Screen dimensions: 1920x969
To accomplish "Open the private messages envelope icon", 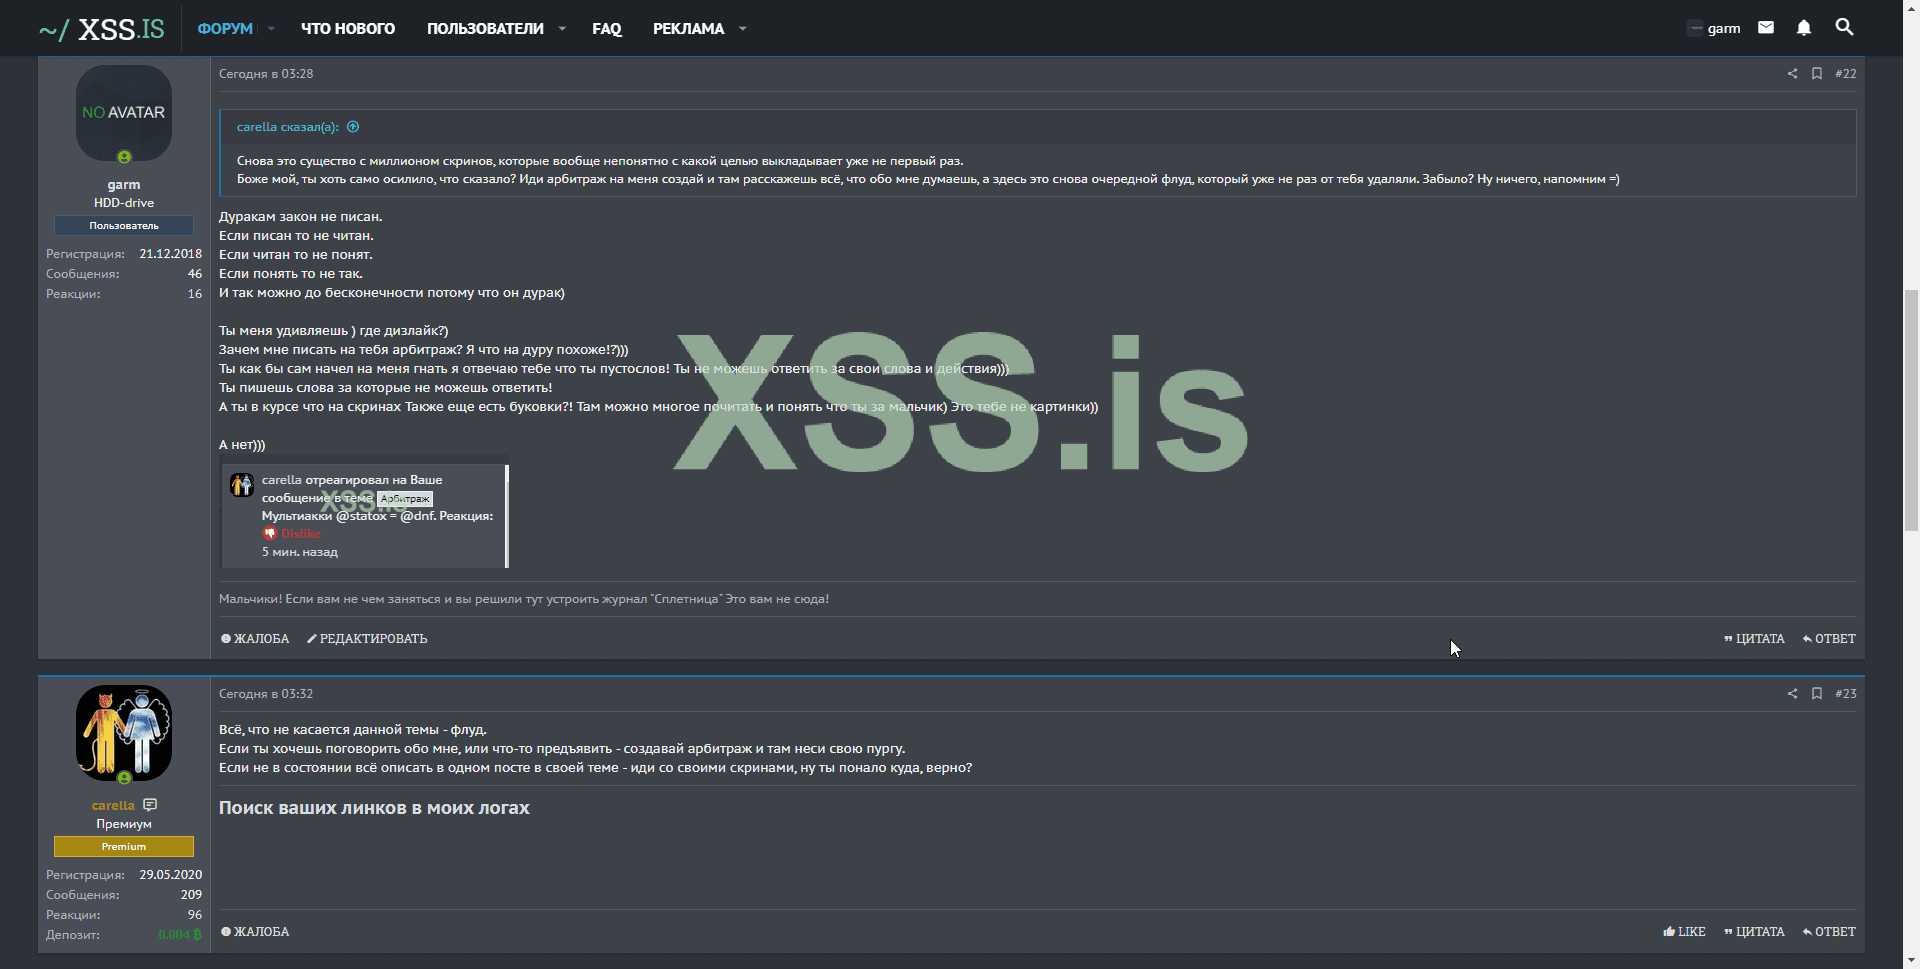I will coord(1766,28).
